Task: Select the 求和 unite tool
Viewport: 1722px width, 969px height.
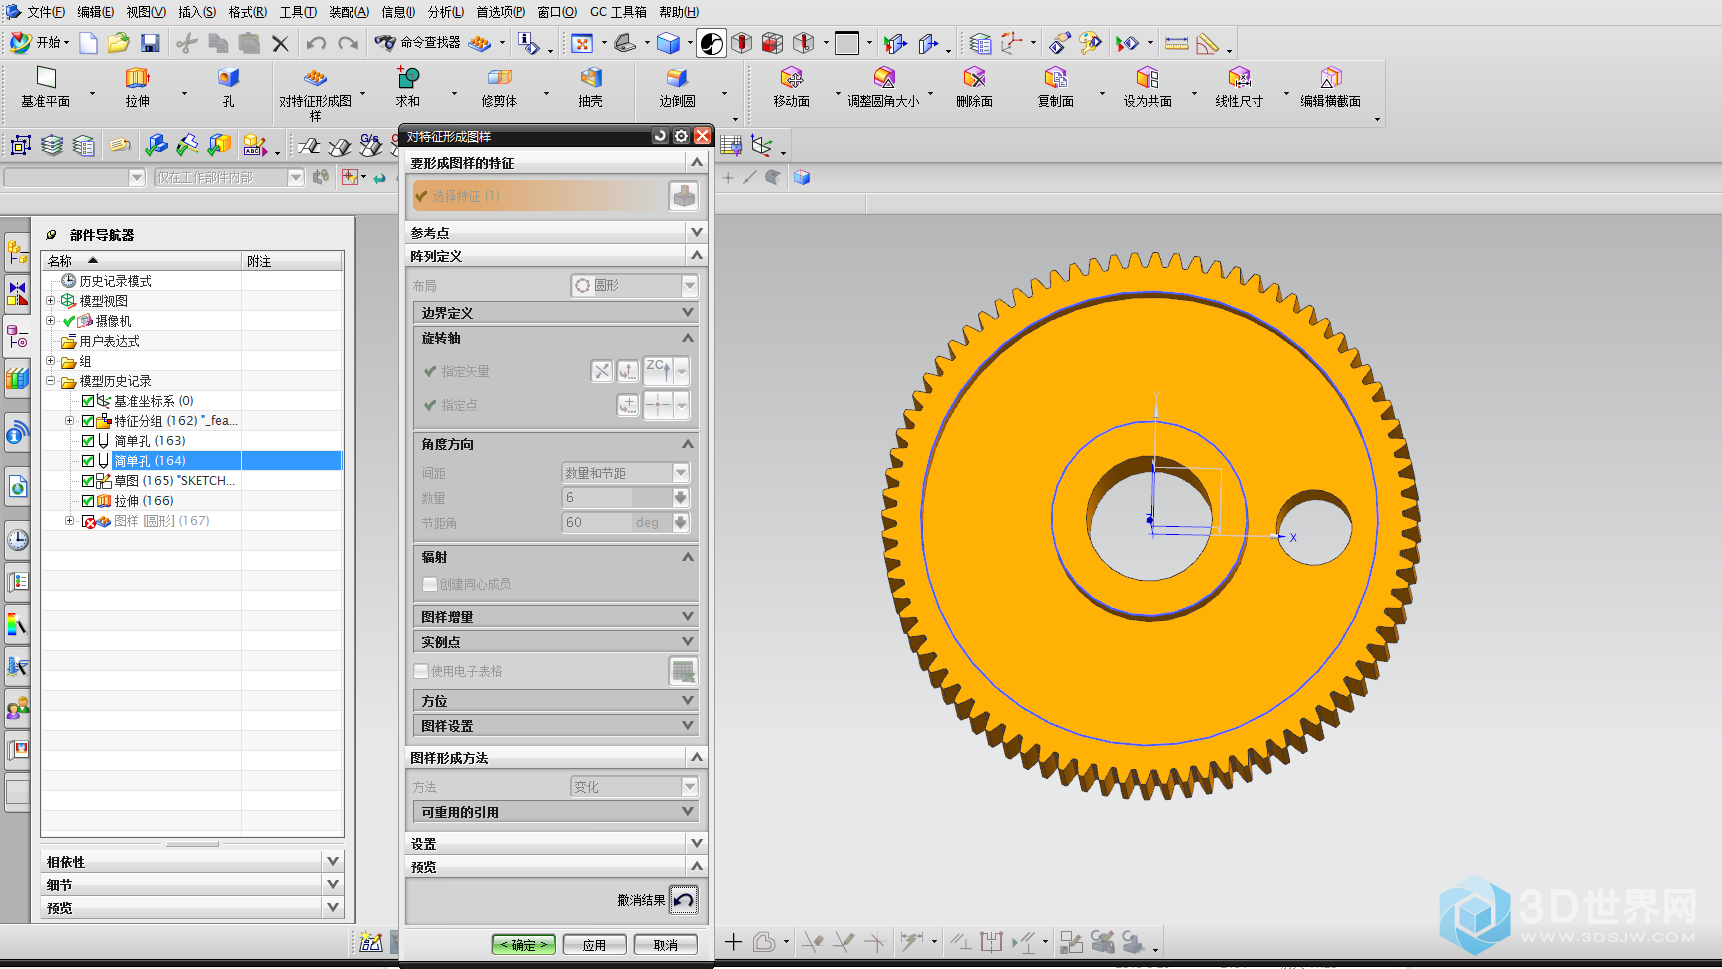Action: click(407, 87)
